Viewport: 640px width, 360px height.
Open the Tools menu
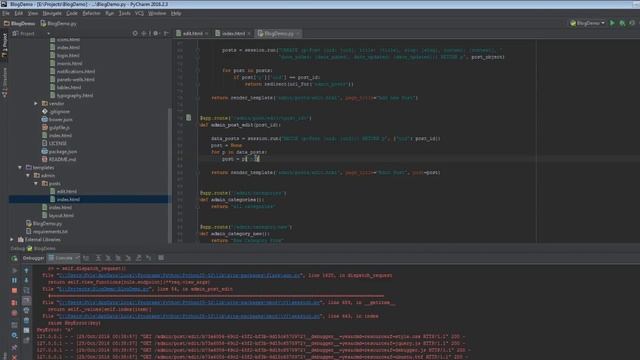pyautogui.click(x=124, y=13)
